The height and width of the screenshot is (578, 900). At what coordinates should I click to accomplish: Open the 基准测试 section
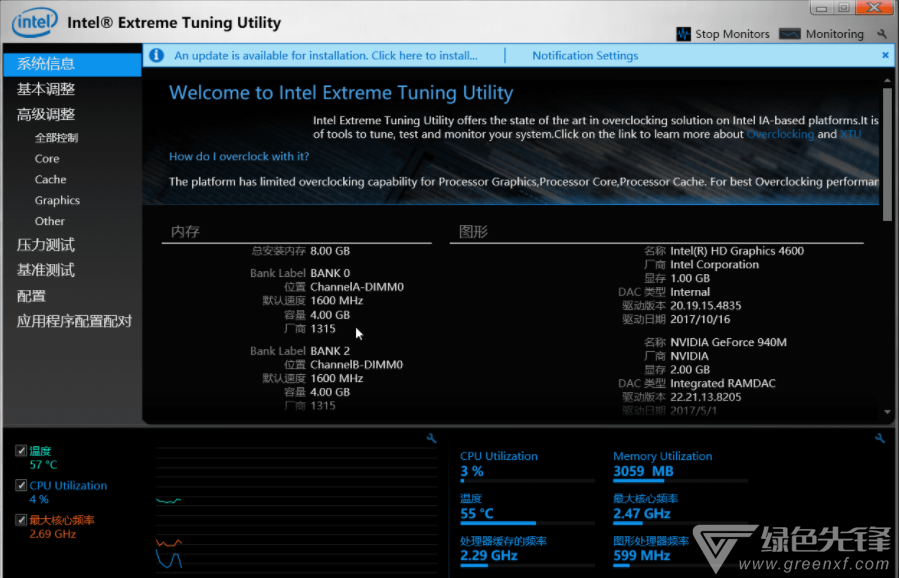pos(46,270)
